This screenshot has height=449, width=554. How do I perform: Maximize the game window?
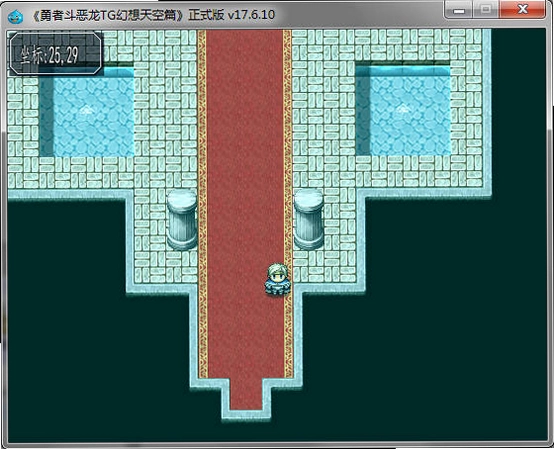pyautogui.click(x=486, y=10)
